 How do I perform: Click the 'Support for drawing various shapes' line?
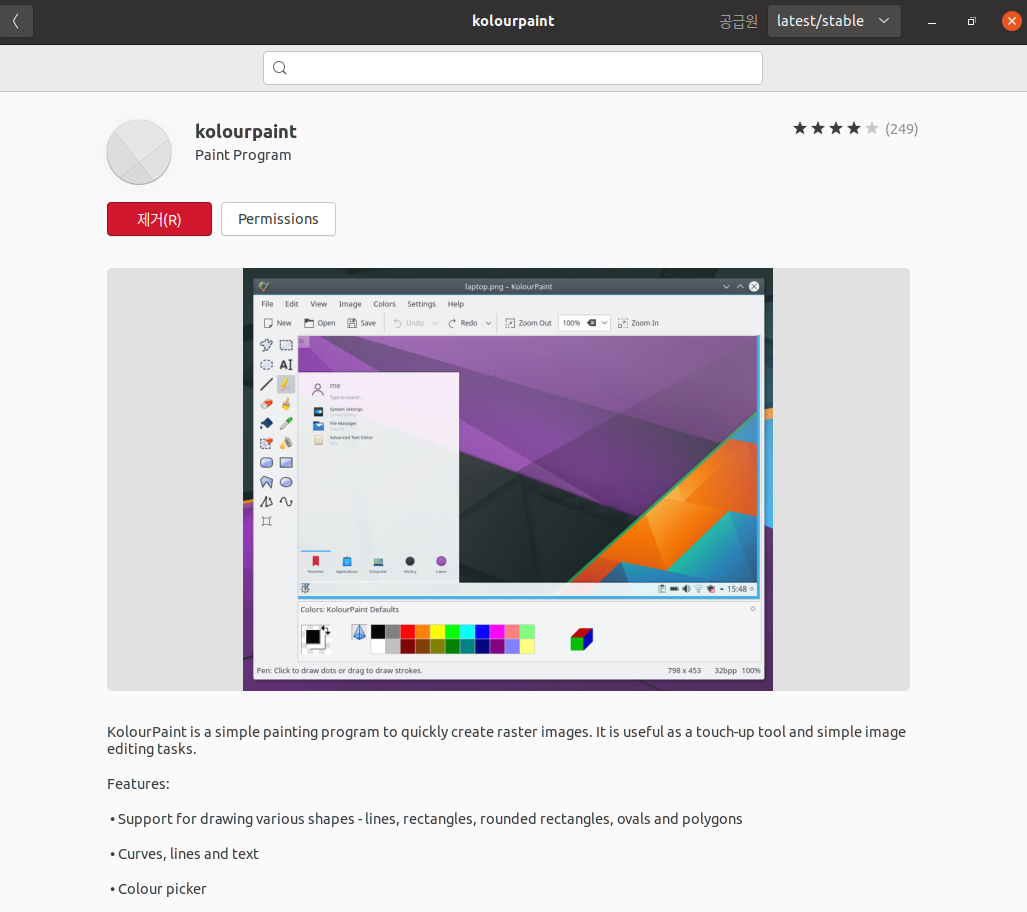[426, 819]
